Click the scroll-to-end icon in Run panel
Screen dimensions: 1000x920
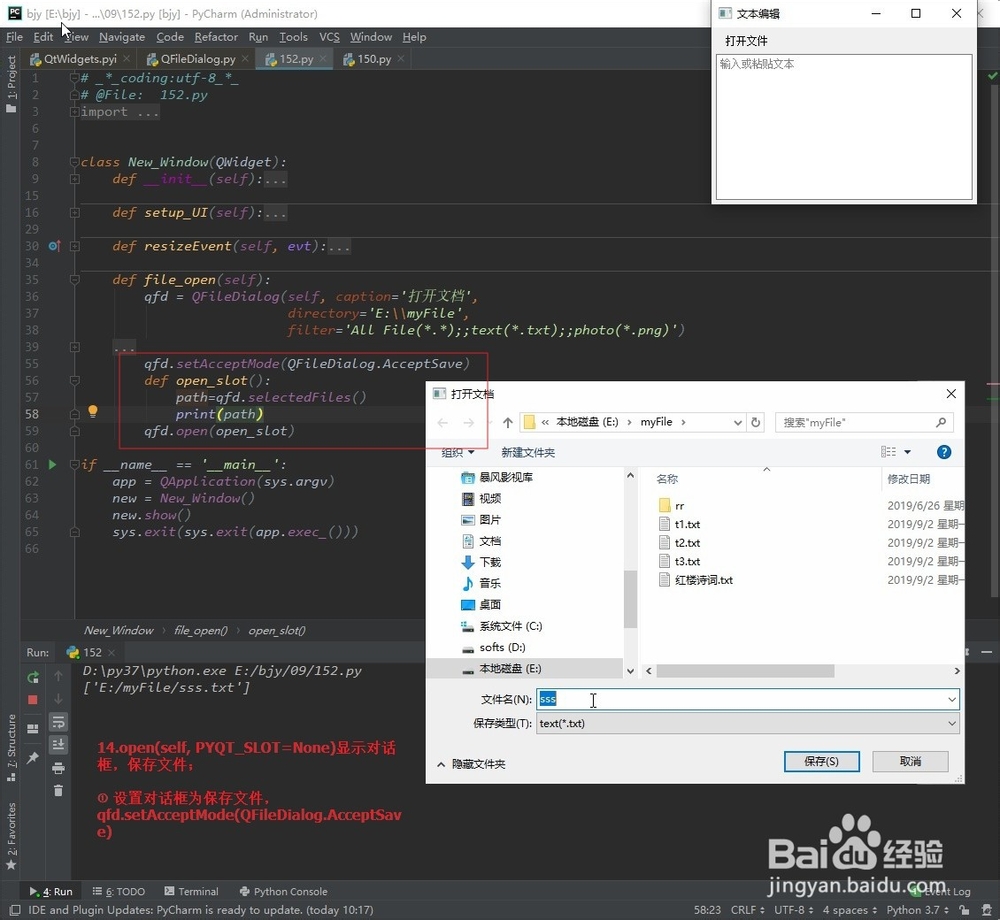click(x=58, y=745)
